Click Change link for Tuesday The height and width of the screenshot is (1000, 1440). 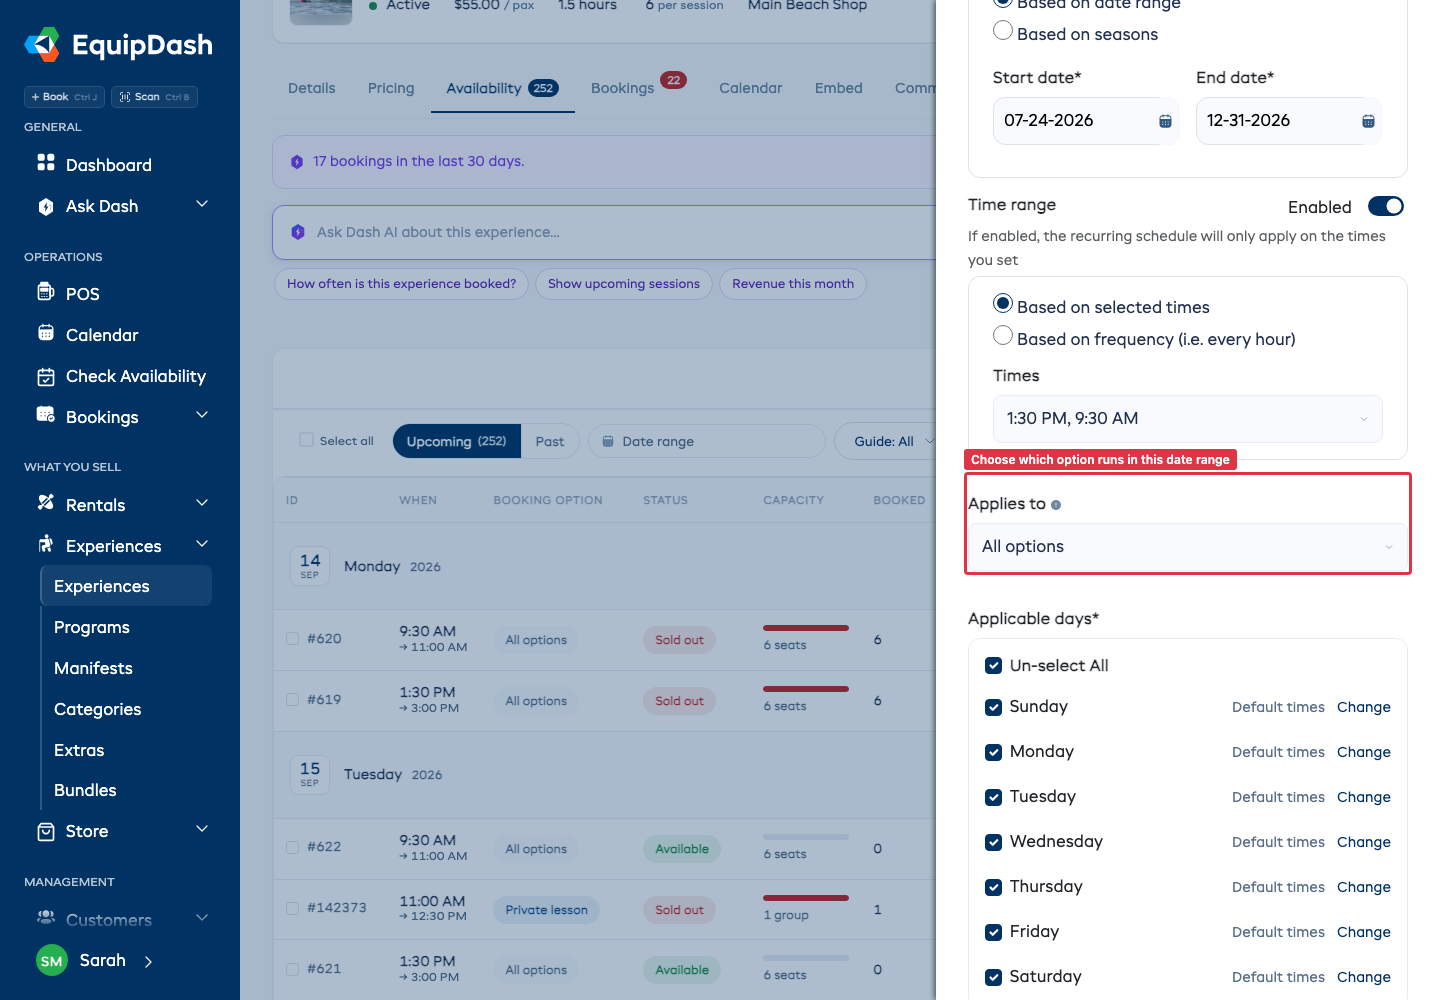tap(1364, 797)
